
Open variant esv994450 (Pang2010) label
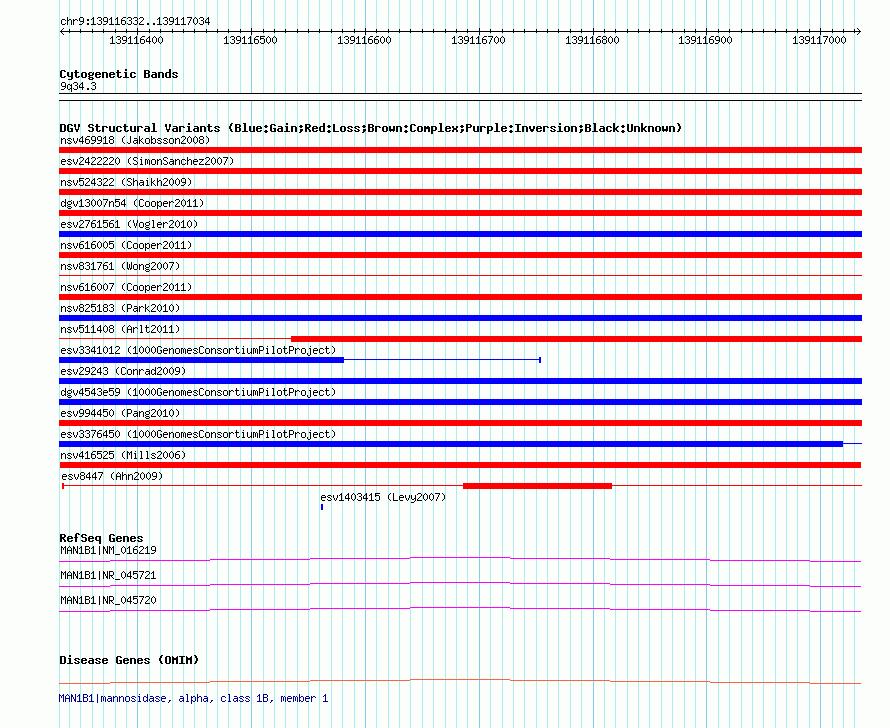pyautogui.click(x=120, y=413)
